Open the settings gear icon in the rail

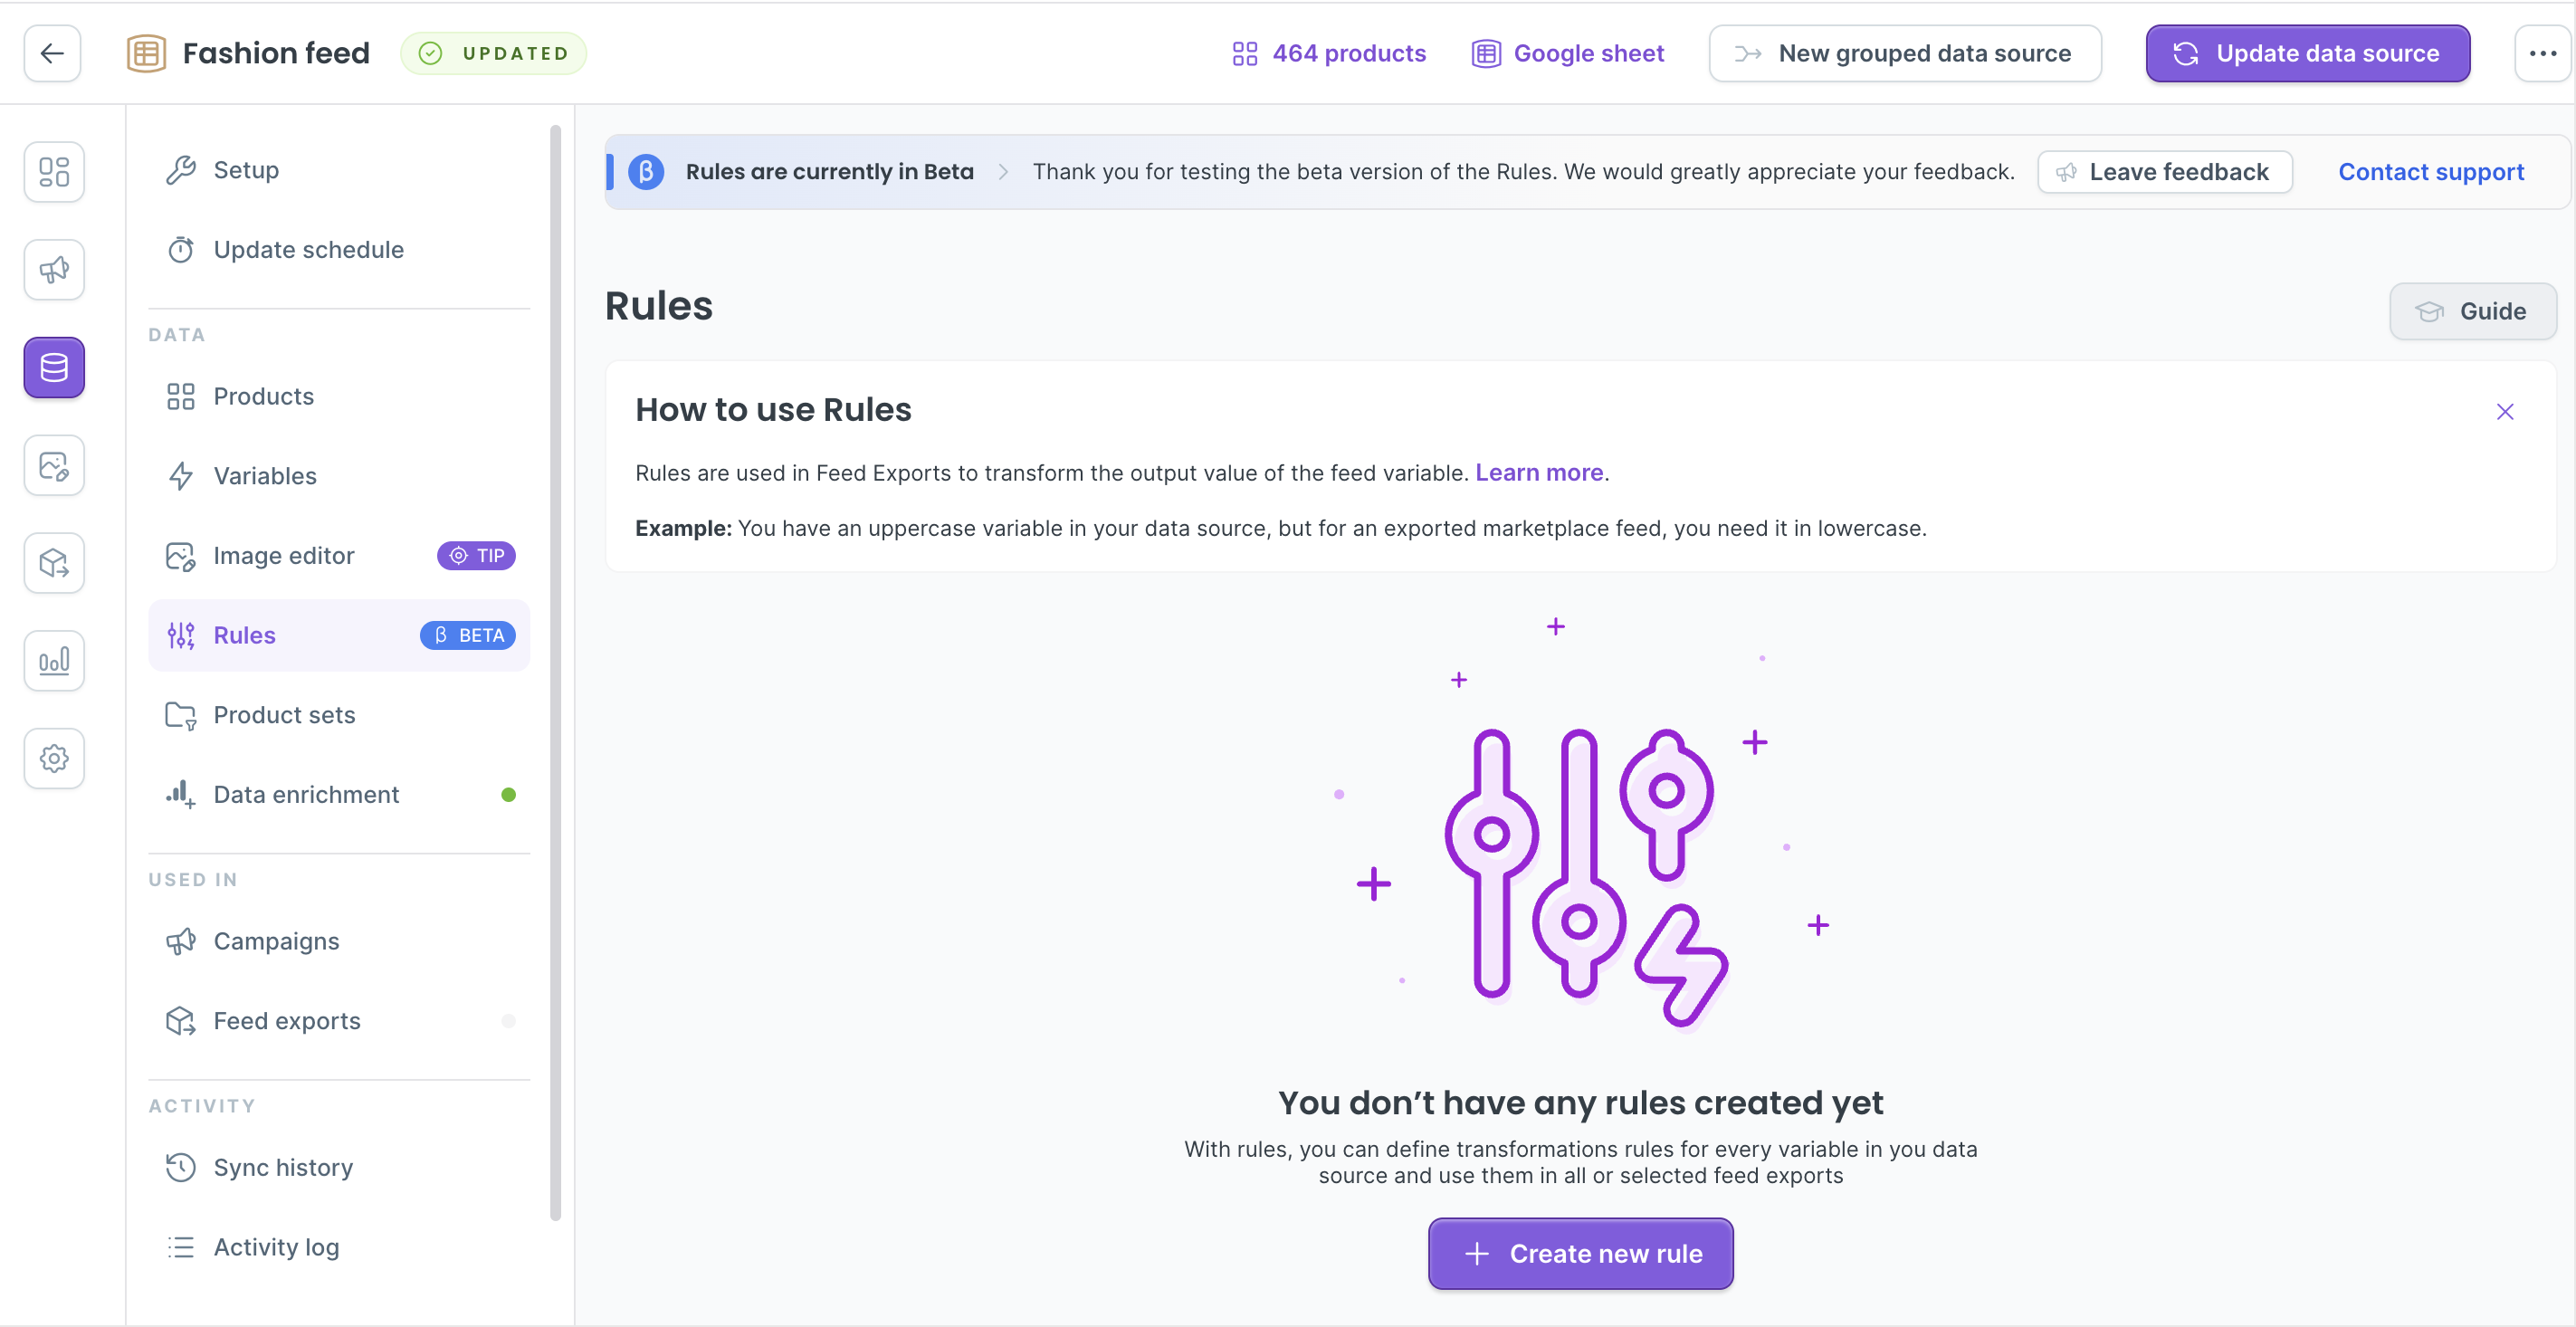(x=53, y=758)
